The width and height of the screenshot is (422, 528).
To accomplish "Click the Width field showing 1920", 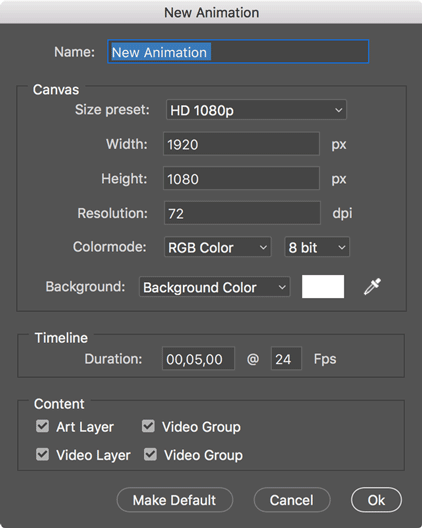I will [x=241, y=144].
